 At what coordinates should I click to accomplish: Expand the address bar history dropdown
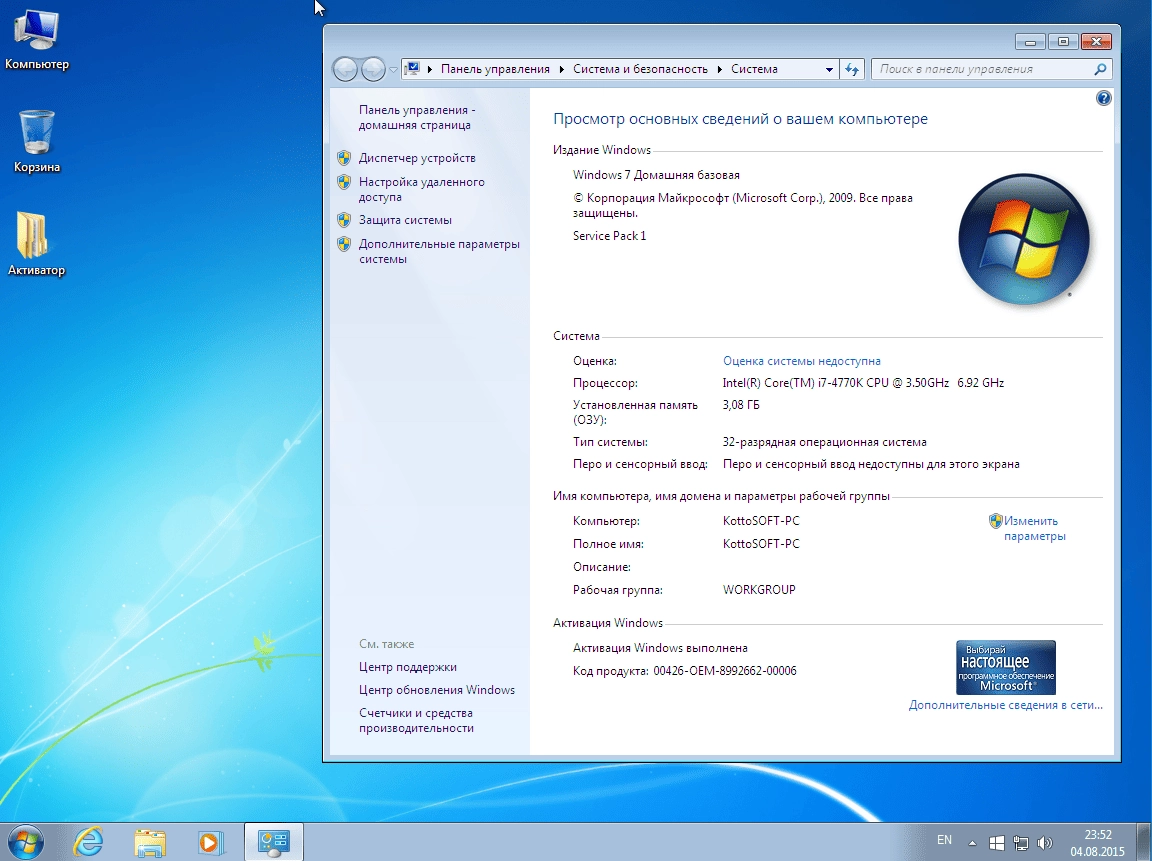click(829, 69)
